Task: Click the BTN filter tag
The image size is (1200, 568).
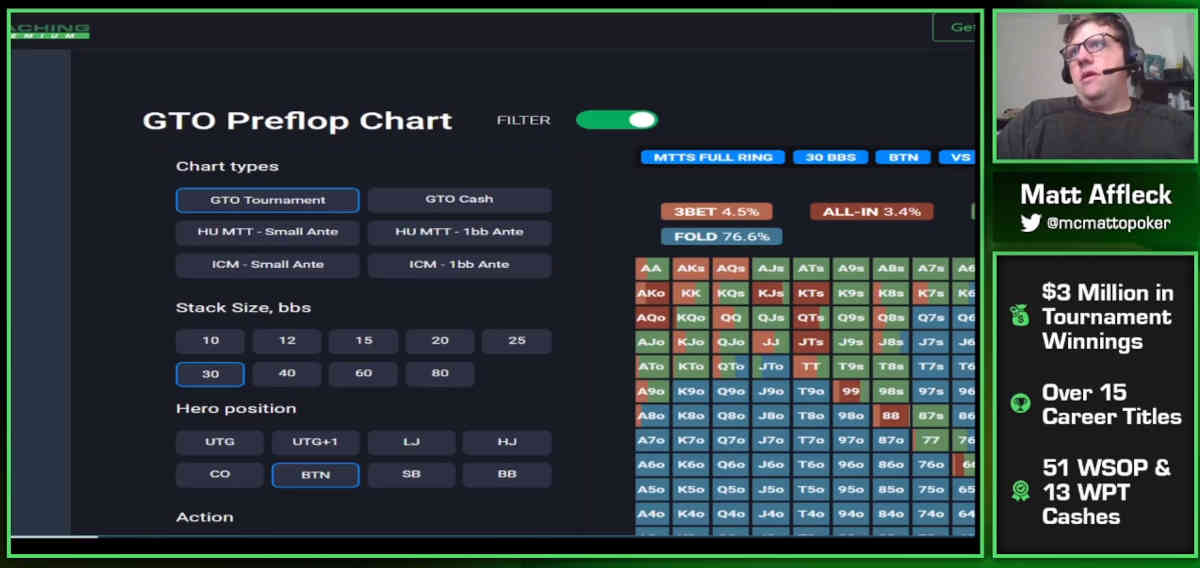Action: (903, 157)
